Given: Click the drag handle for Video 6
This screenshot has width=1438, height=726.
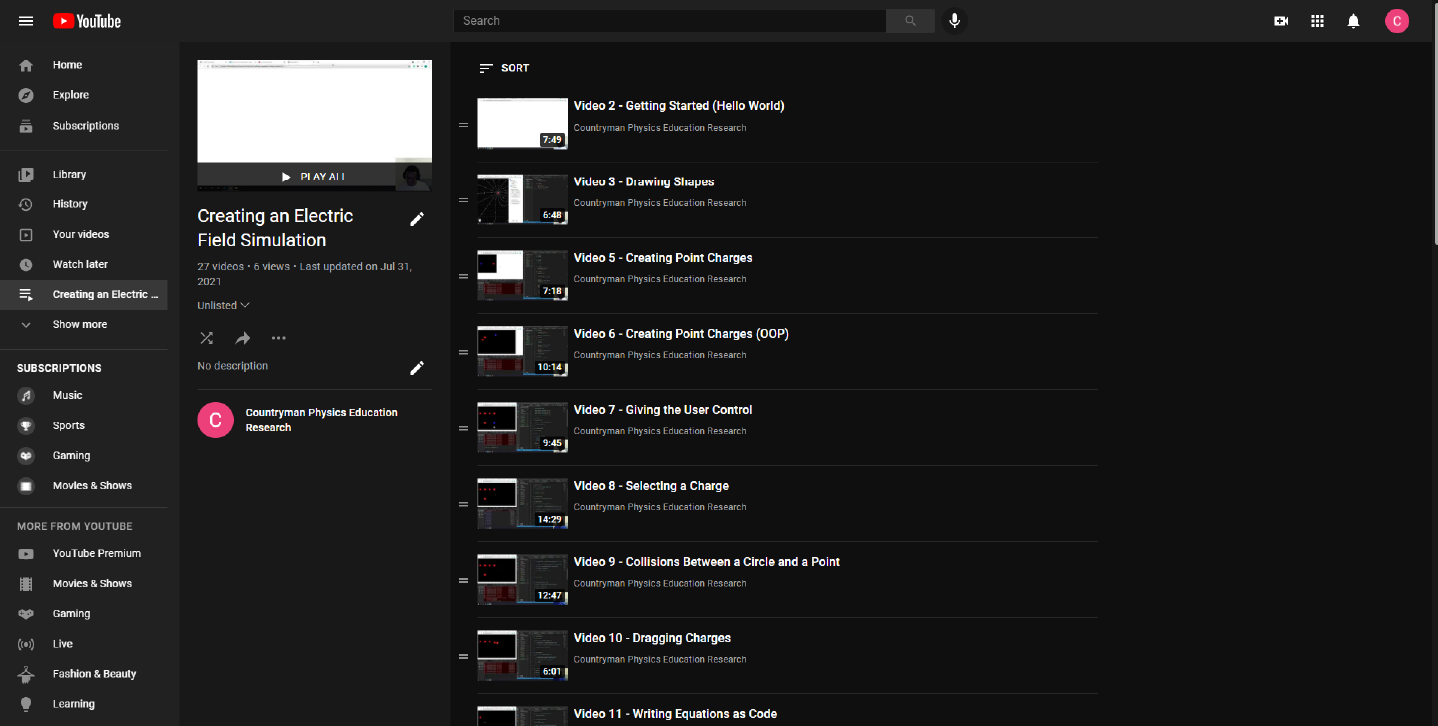Looking at the screenshot, I should pyautogui.click(x=463, y=352).
